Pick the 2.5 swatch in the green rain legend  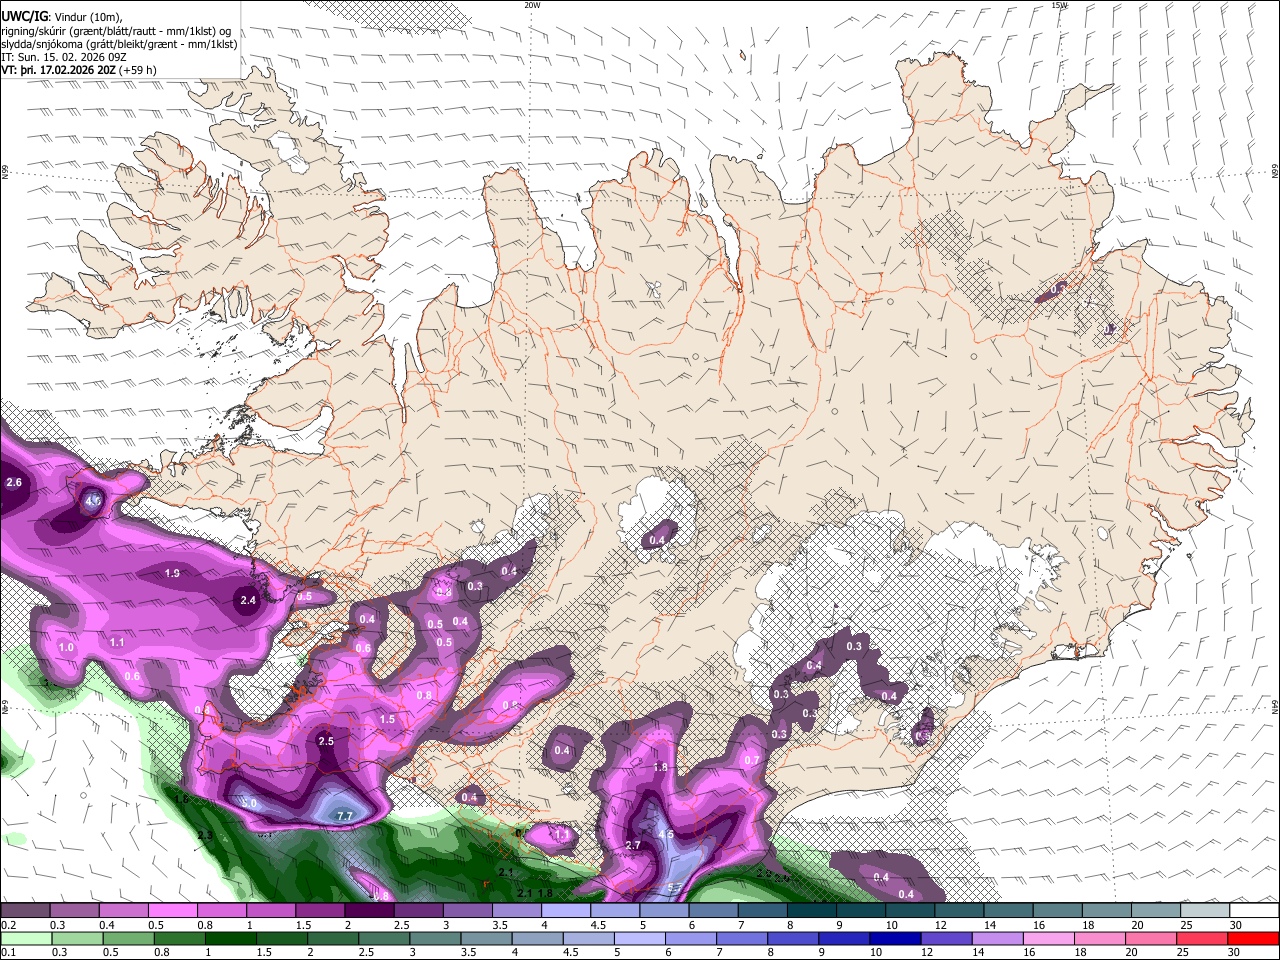coord(384,938)
